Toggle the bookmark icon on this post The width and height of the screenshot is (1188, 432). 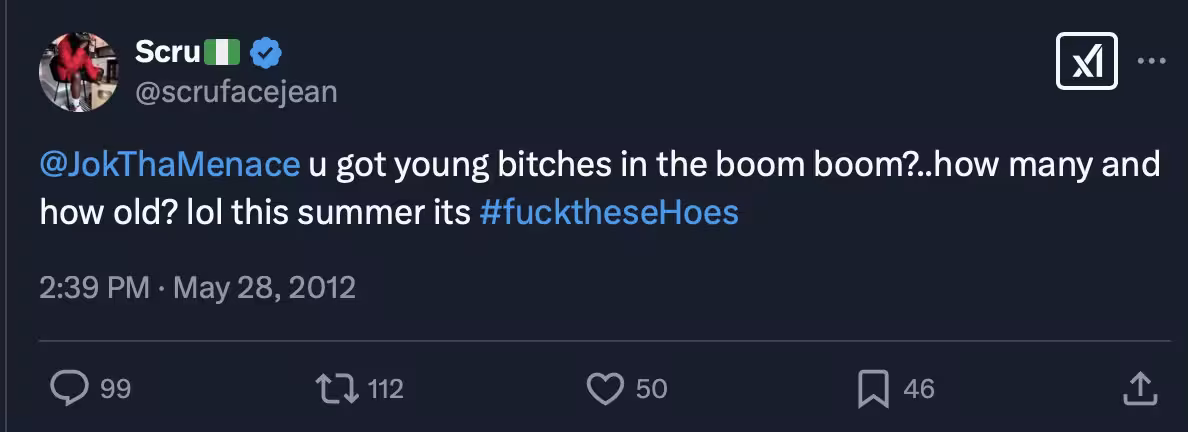click(873, 387)
